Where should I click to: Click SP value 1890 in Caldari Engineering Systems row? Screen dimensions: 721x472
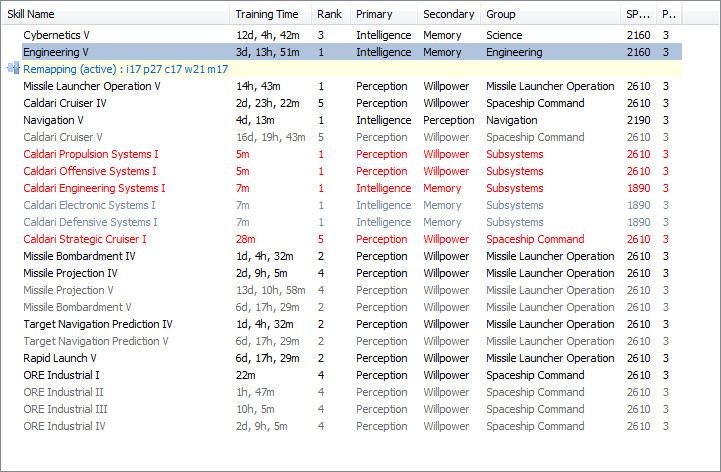[x=638, y=188]
